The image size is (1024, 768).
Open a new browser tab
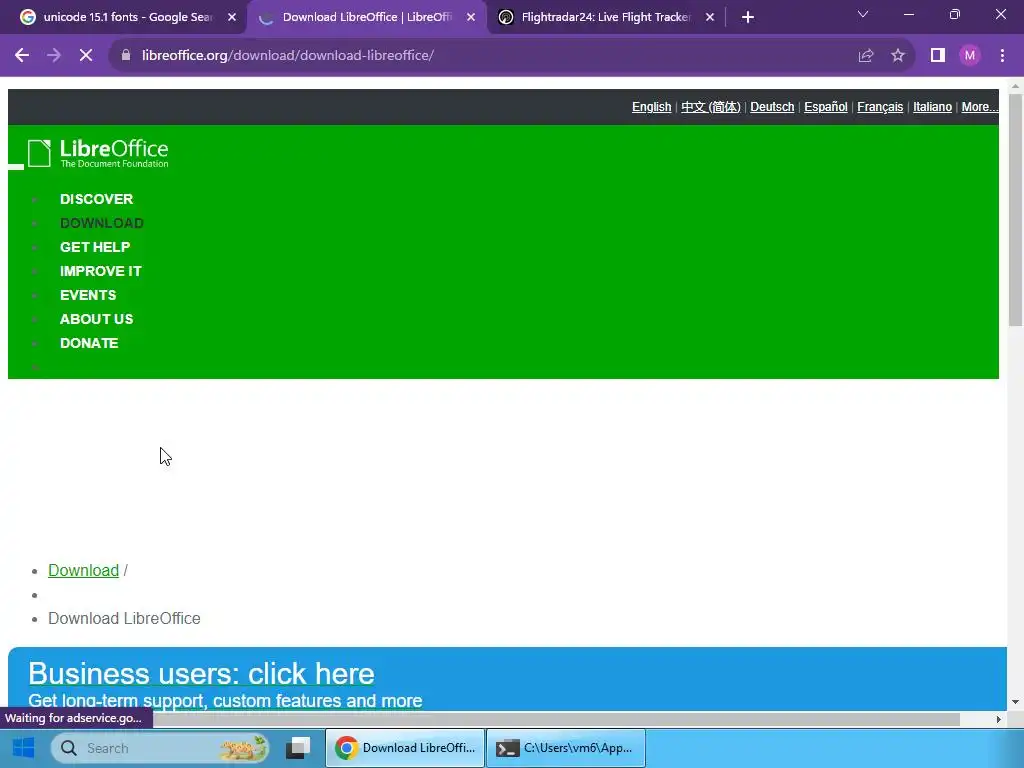748,18
